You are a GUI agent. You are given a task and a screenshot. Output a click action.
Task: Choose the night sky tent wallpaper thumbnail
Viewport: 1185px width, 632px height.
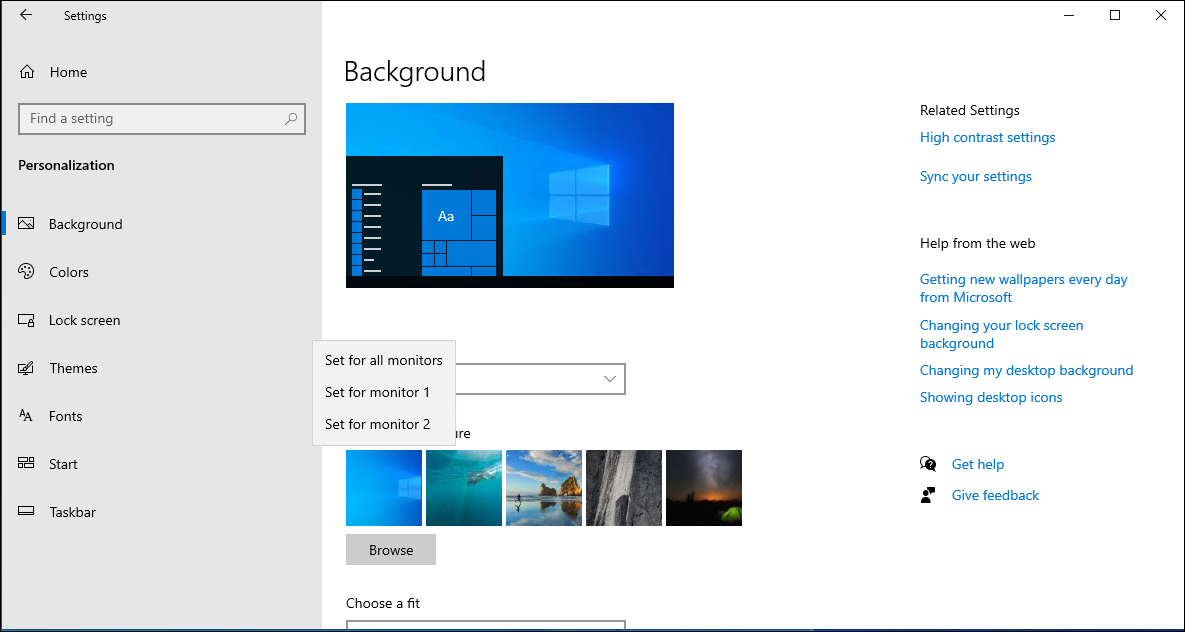(x=704, y=488)
